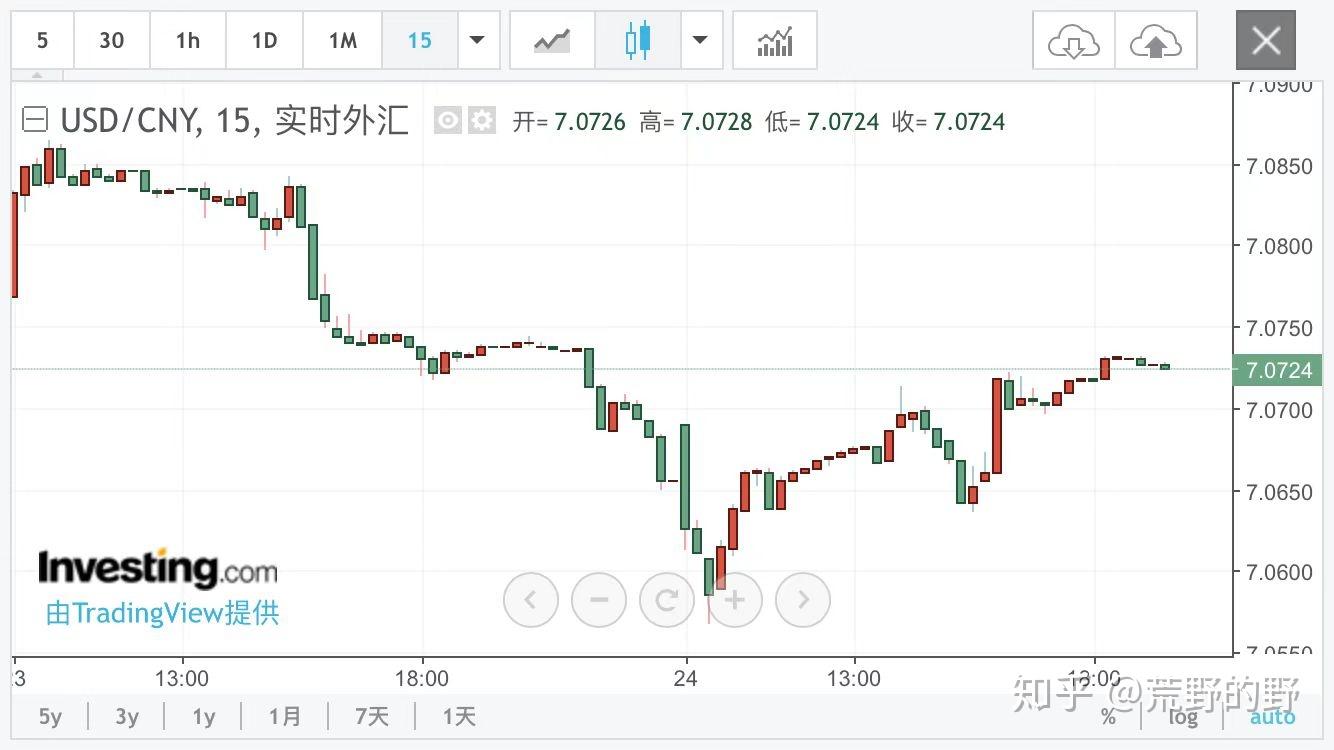Switch to the 1D timeframe tab
Viewport: 1334px width, 750px height.
263,40
